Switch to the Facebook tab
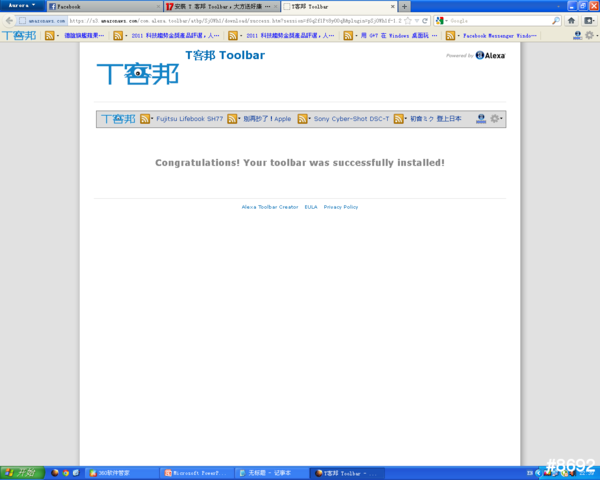 coord(104,7)
